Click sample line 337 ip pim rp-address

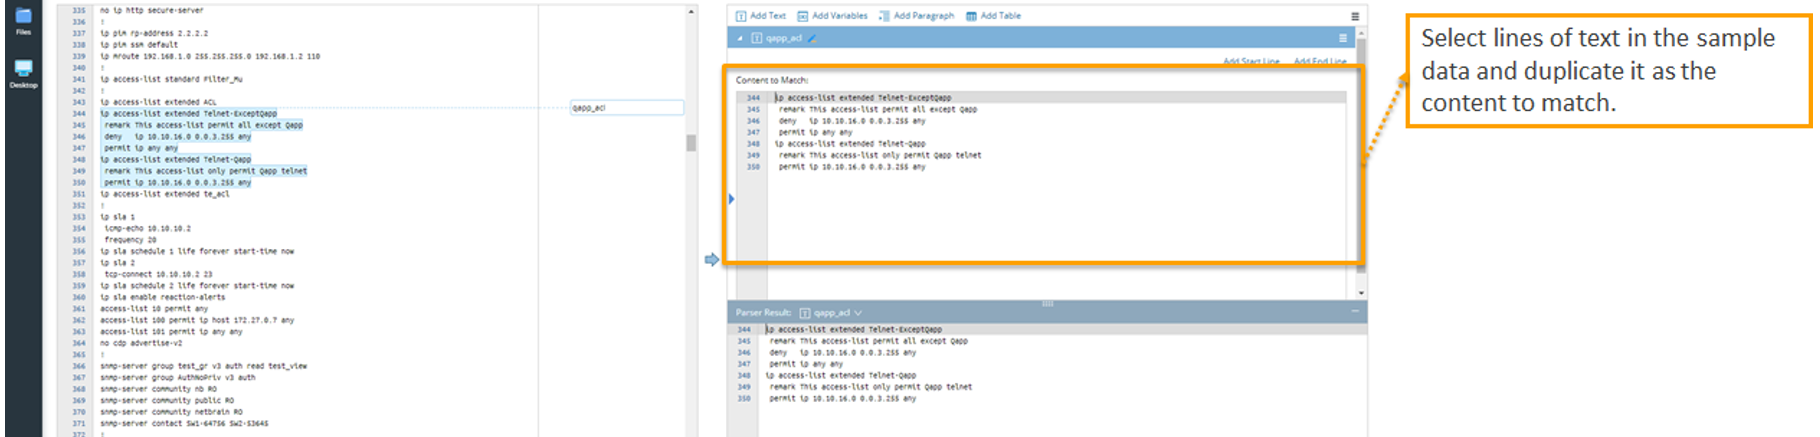[x=154, y=33]
